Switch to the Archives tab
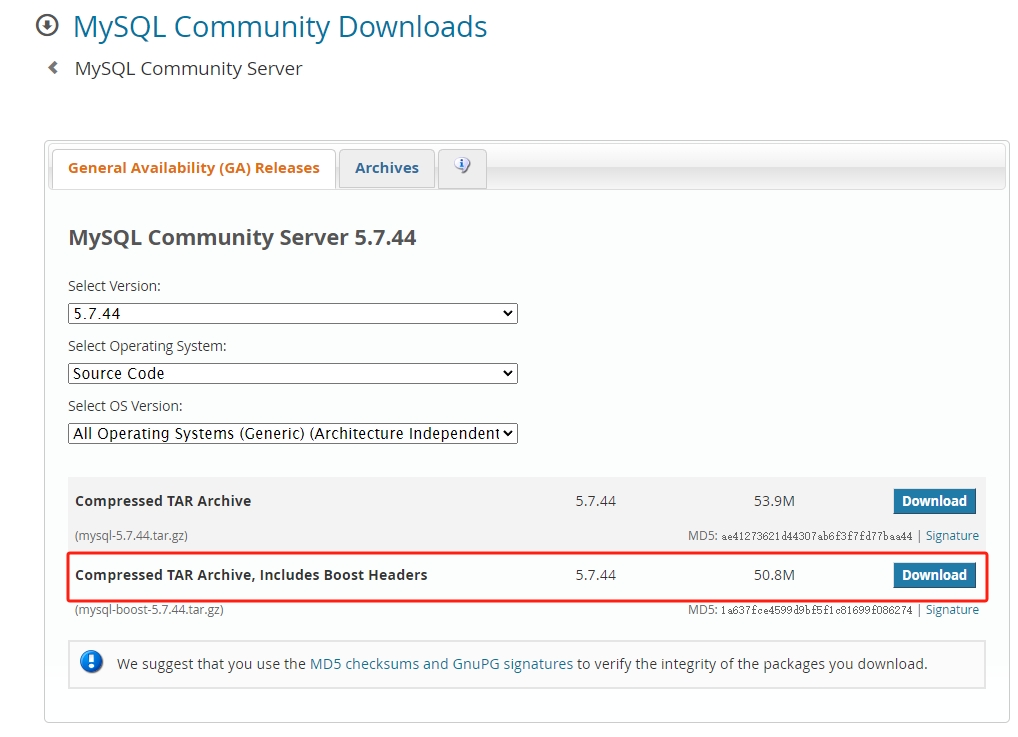The image size is (1018, 737). (x=387, y=168)
